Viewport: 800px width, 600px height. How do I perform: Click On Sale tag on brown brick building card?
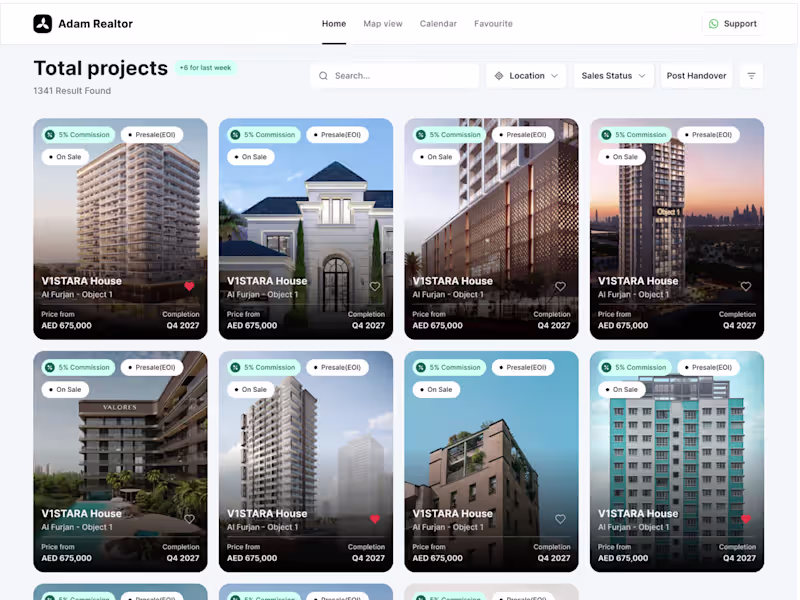pyautogui.click(x=436, y=389)
